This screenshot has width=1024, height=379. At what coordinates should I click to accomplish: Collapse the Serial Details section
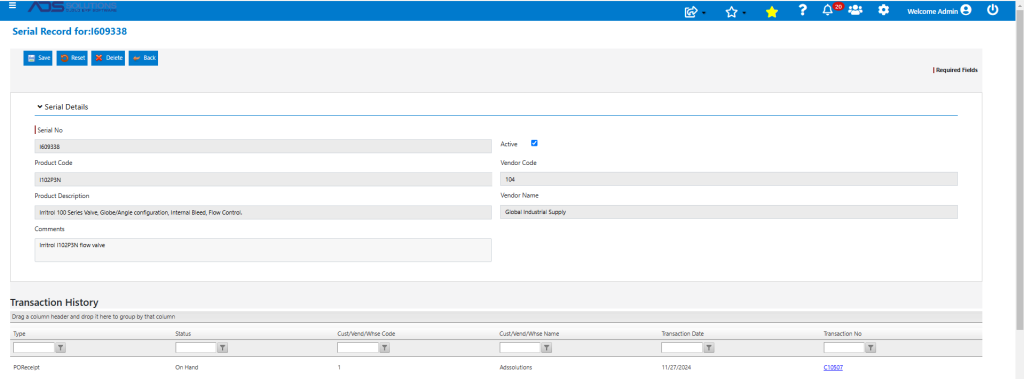point(63,107)
